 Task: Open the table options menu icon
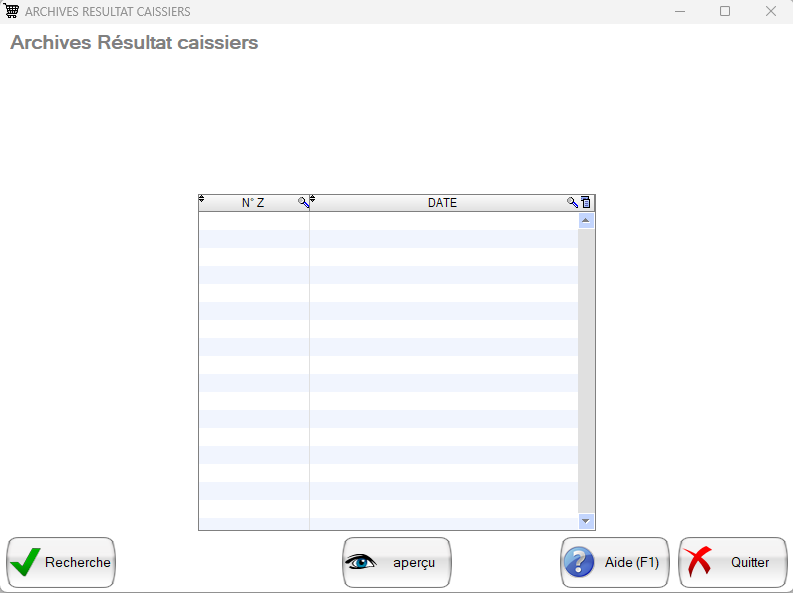coord(586,202)
